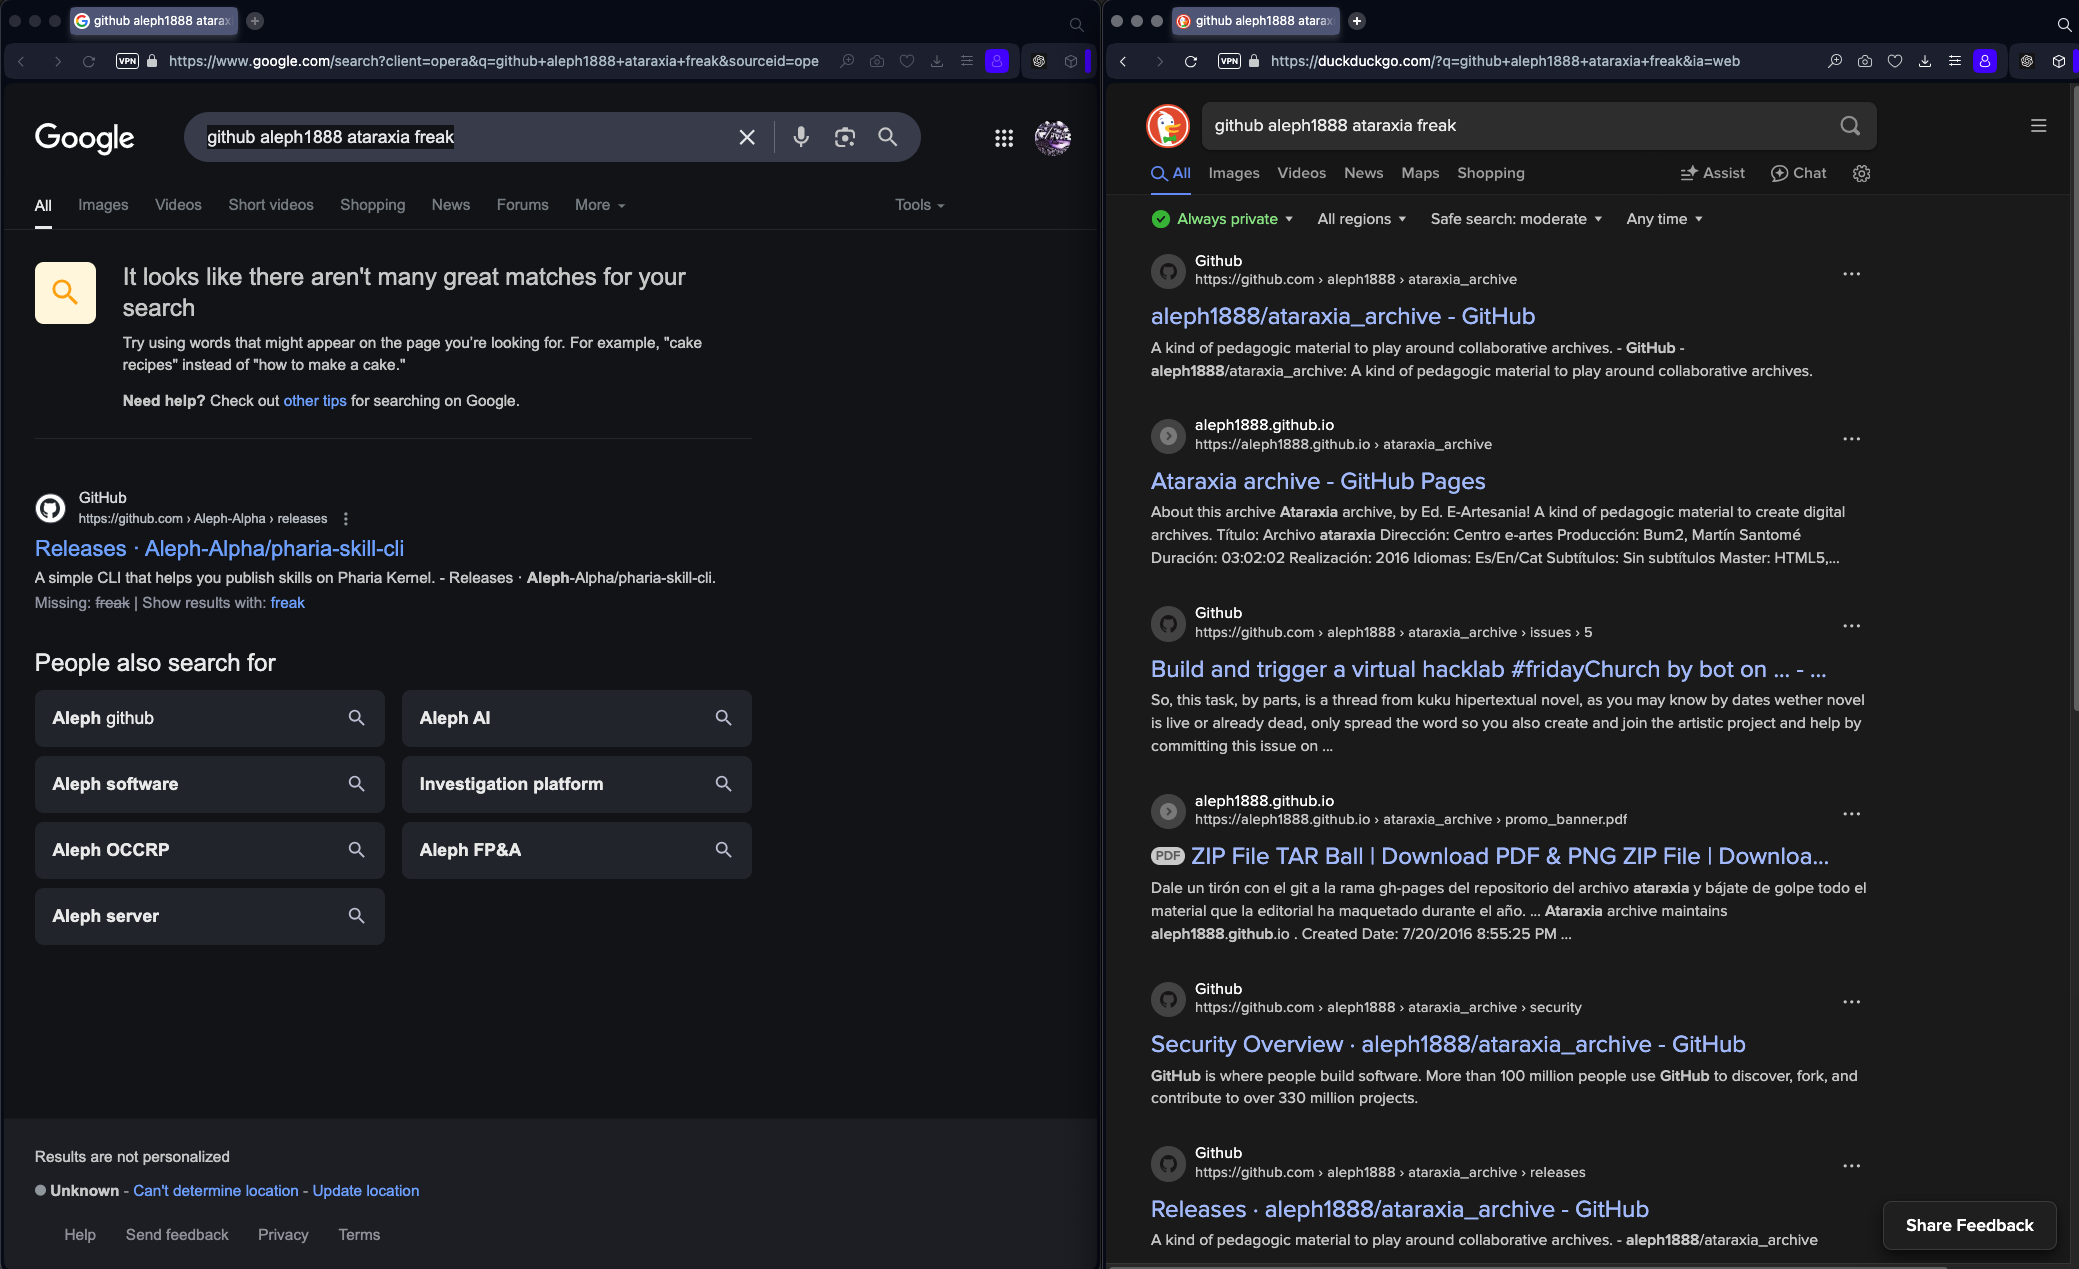Open the Google apps grid icon
The width and height of the screenshot is (2079, 1269).
pyautogui.click(x=1004, y=138)
